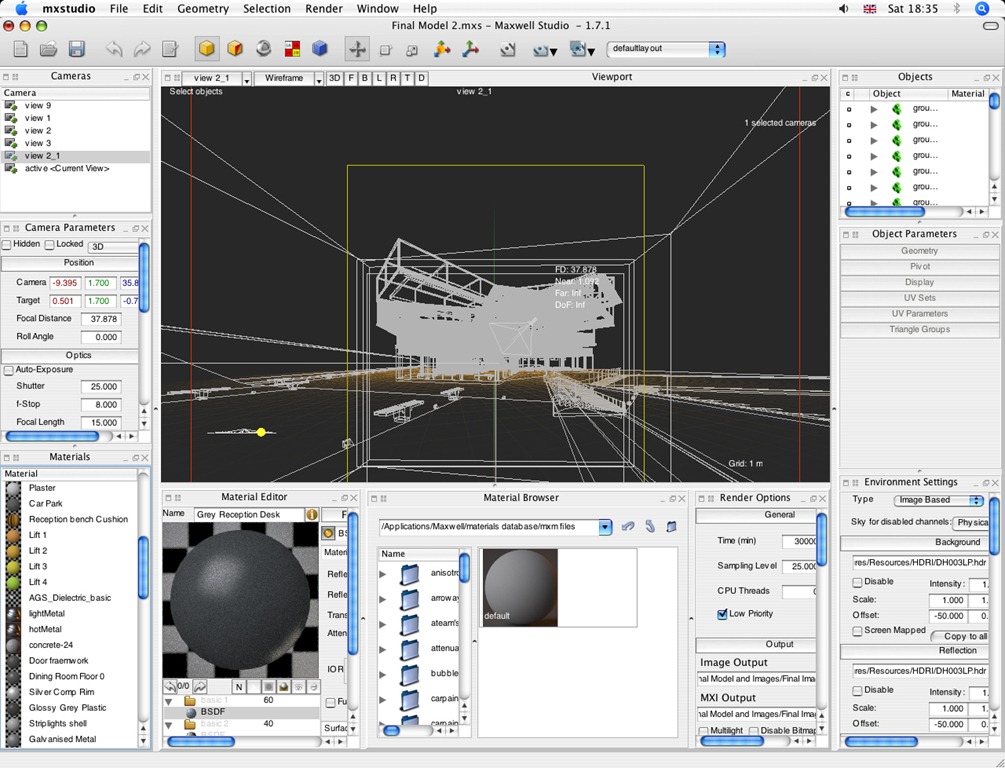The height and width of the screenshot is (768, 1005).
Task: Expand the anisotropic materials folder
Action: [x=383, y=574]
